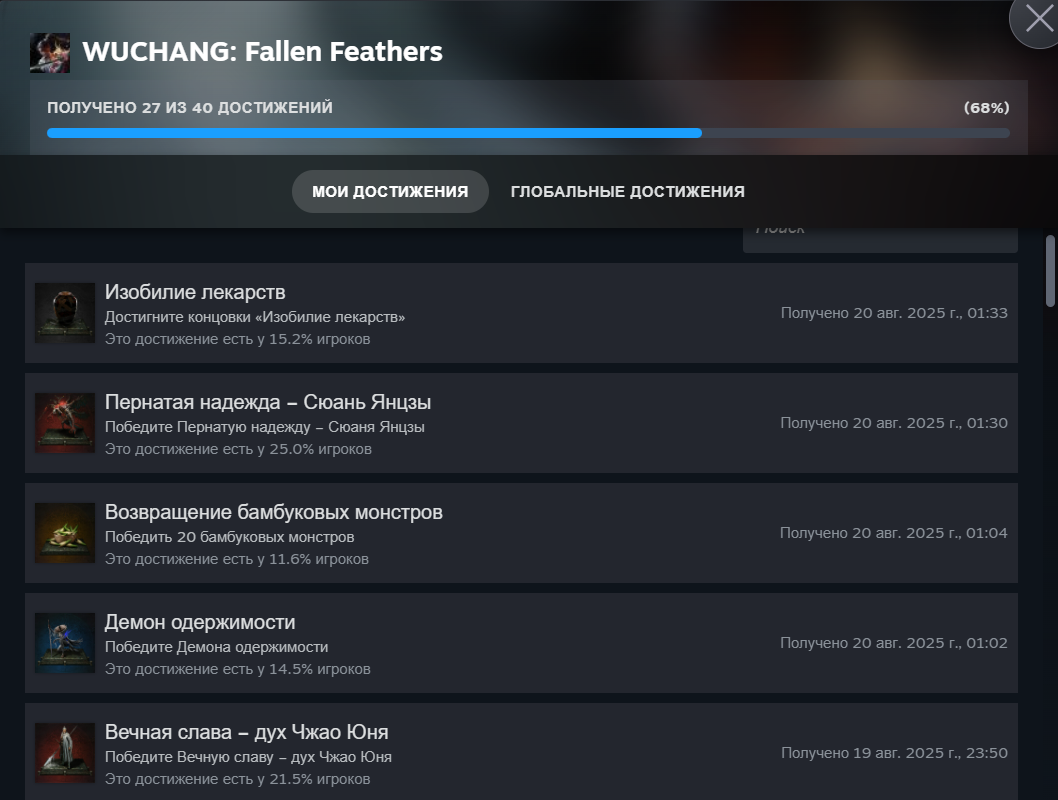
Task: Click the Демон одержимости achievement icon
Action: tap(65, 643)
